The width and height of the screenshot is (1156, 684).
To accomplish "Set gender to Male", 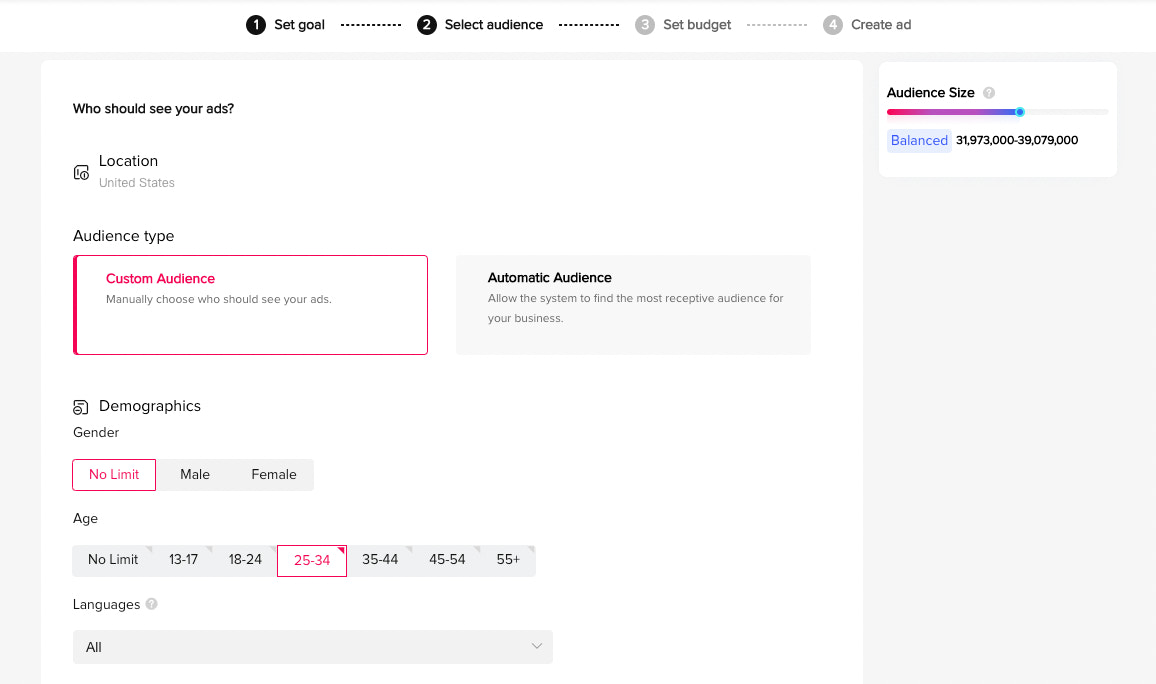I will pos(195,475).
